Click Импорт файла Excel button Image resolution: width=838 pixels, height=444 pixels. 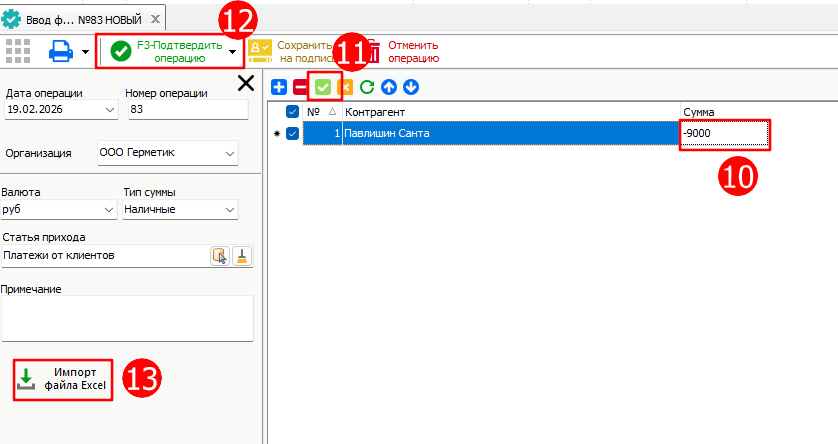tap(63, 380)
